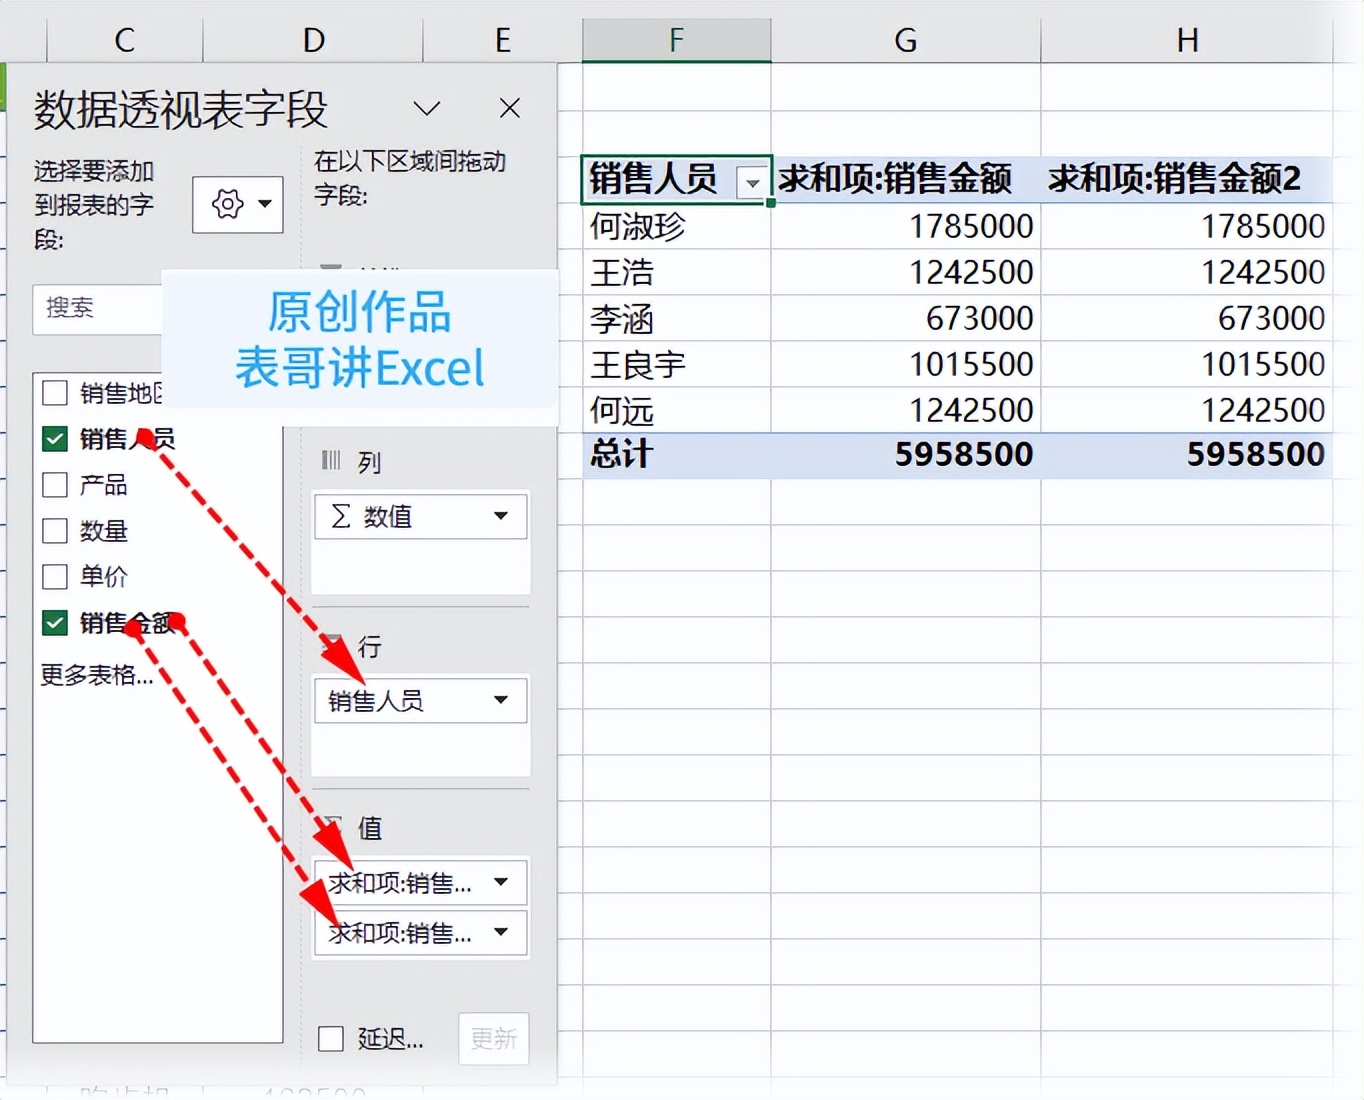Select column H header
This screenshot has width=1364, height=1100.
pos(1187,40)
